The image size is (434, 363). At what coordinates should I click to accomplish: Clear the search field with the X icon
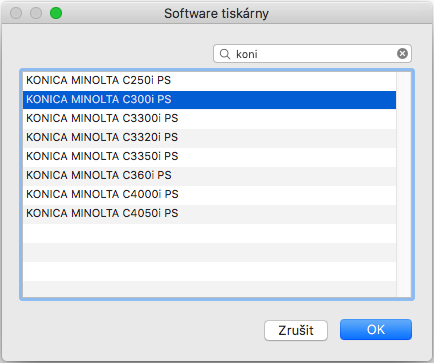[402, 54]
